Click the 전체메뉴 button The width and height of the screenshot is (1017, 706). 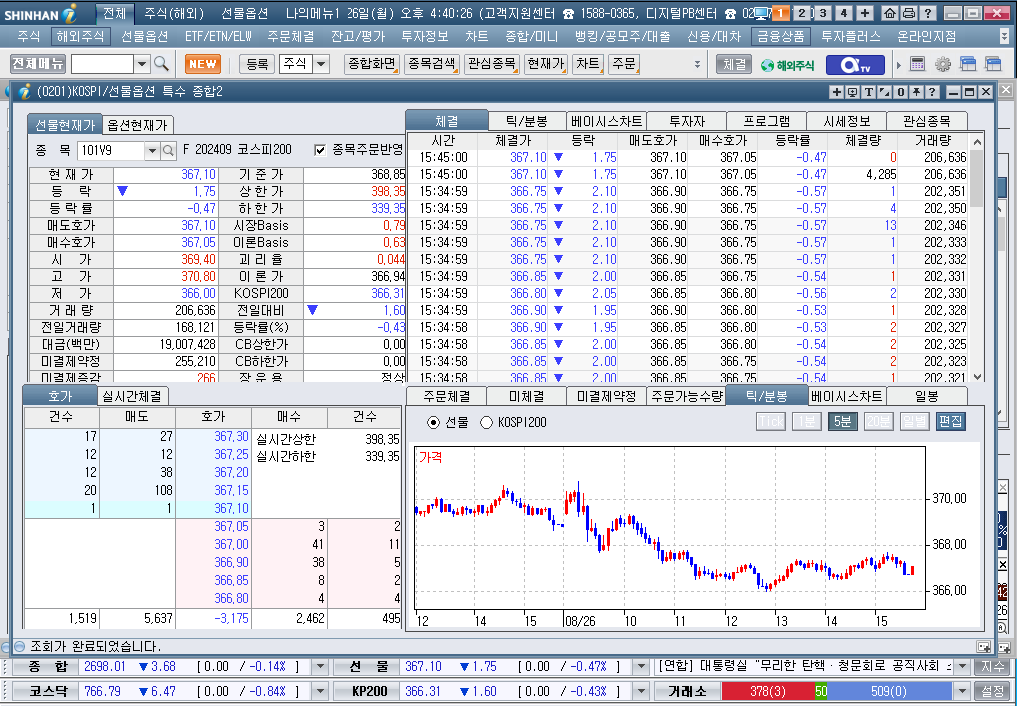point(38,64)
